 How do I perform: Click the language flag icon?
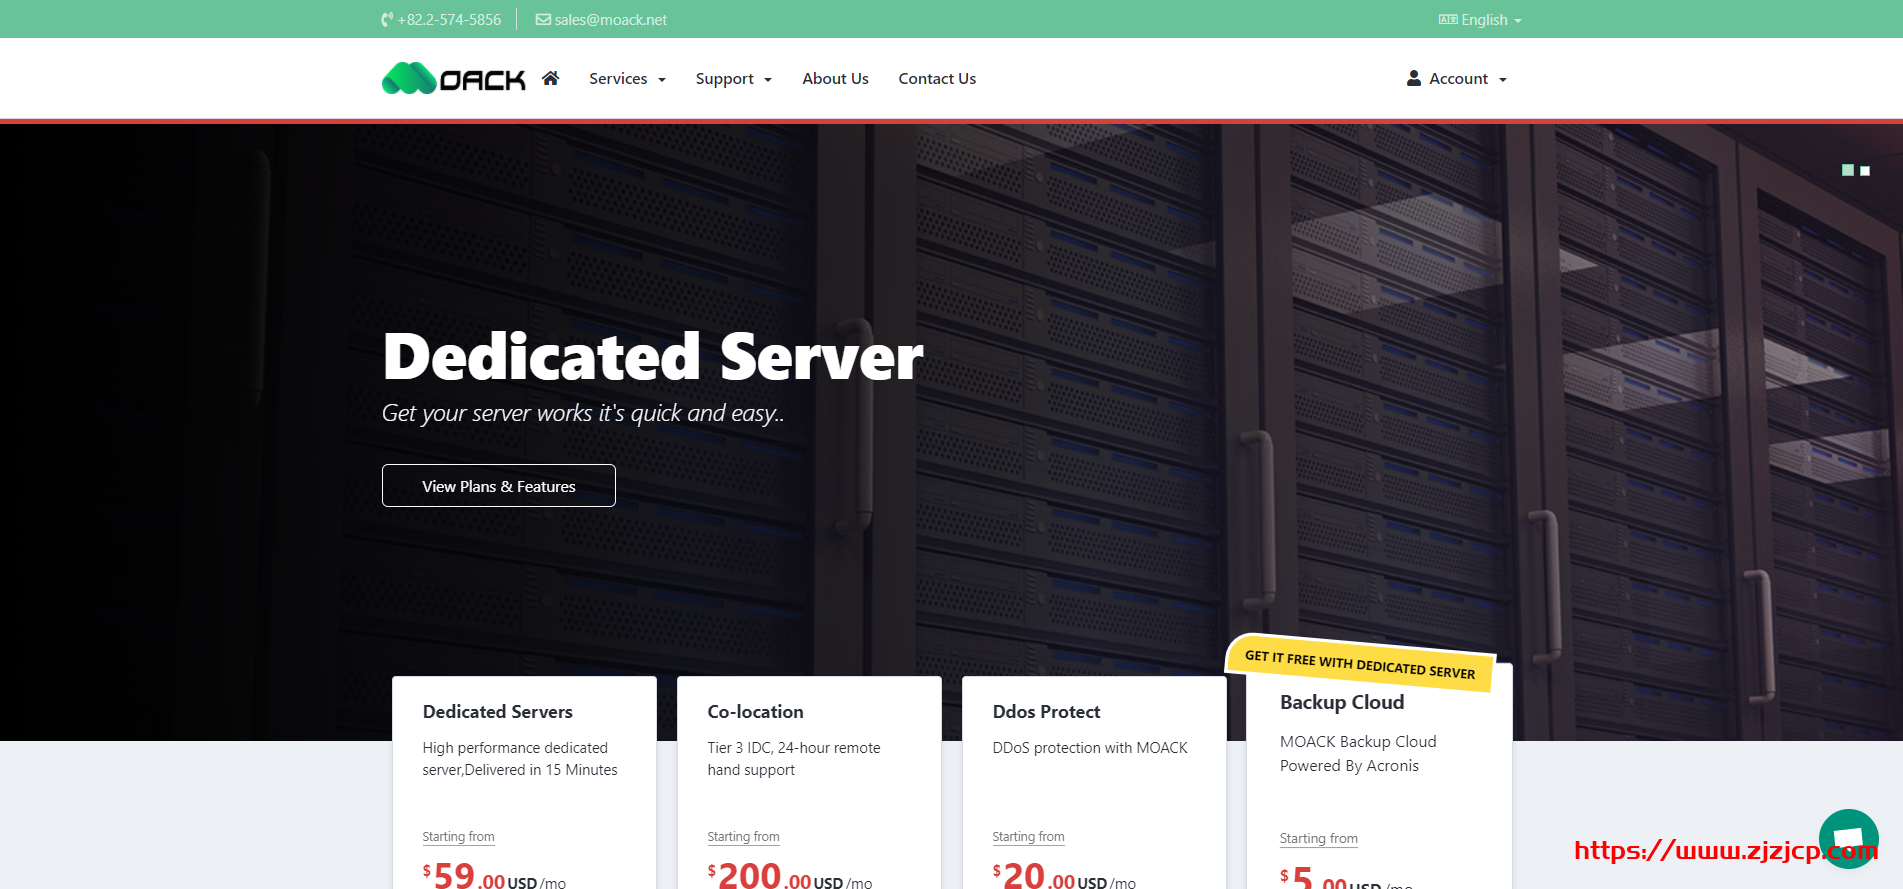pyautogui.click(x=1448, y=20)
